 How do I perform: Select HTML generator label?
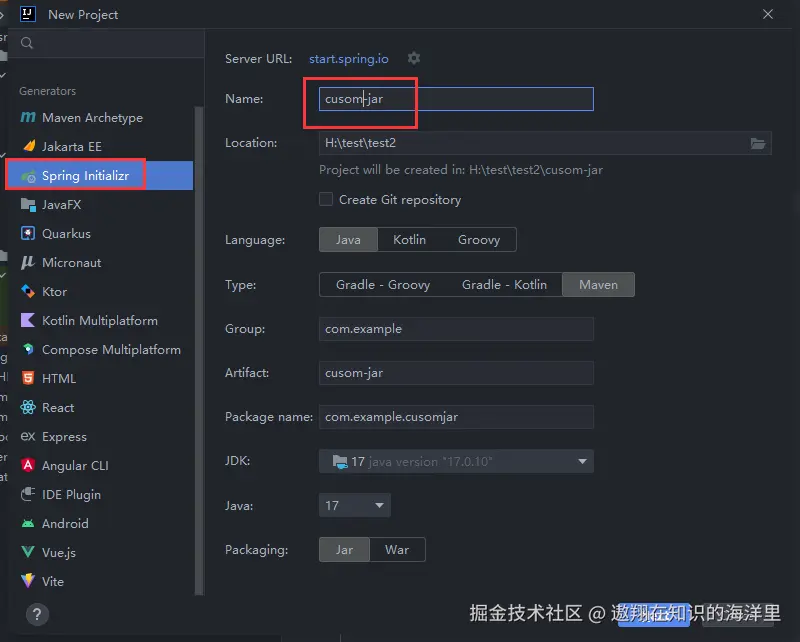coord(59,379)
